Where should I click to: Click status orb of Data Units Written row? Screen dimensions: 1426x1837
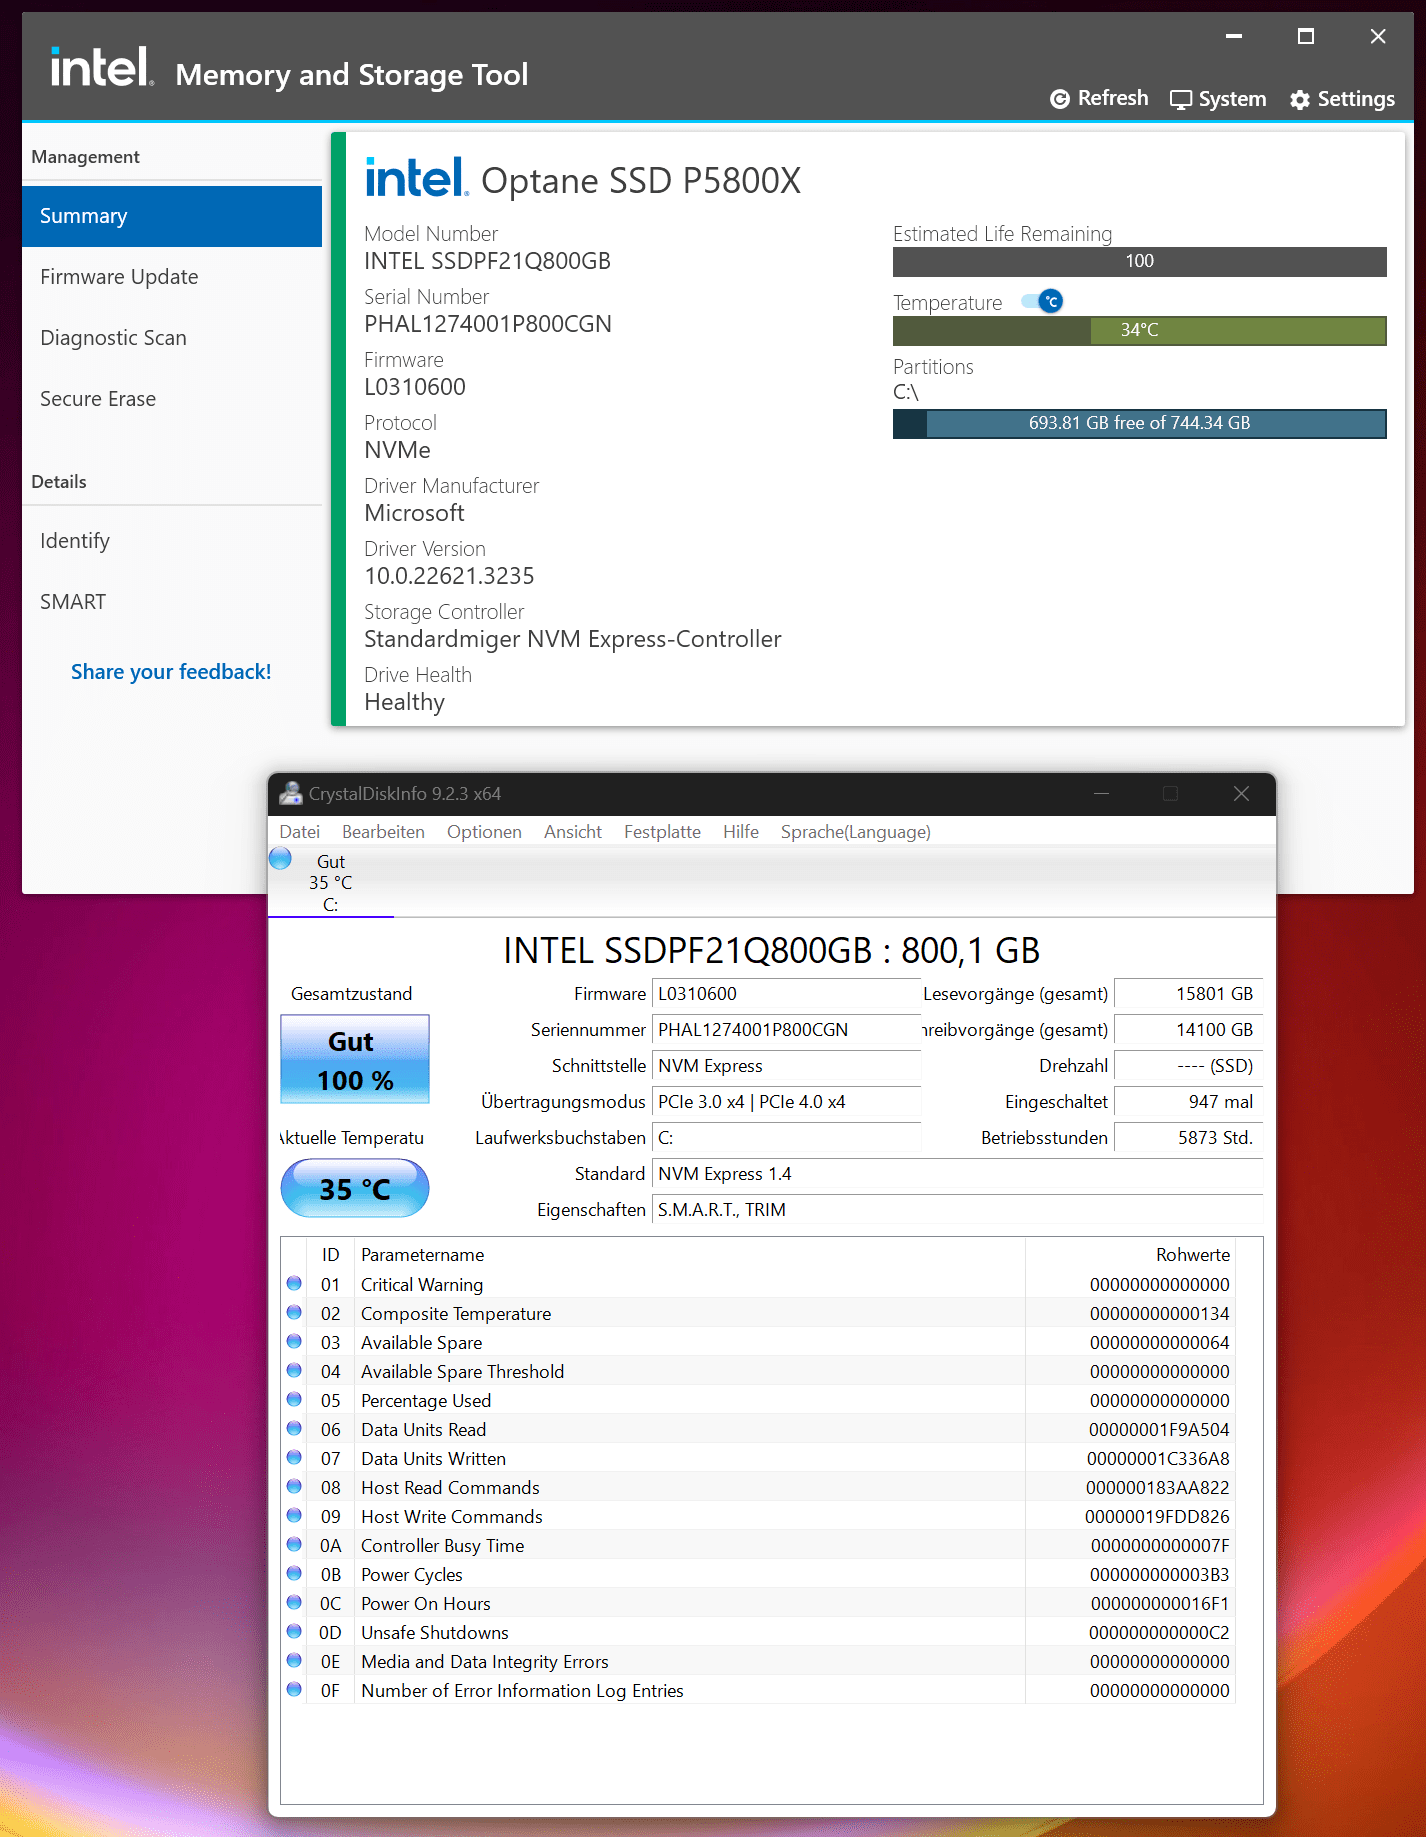pos(294,1457)
